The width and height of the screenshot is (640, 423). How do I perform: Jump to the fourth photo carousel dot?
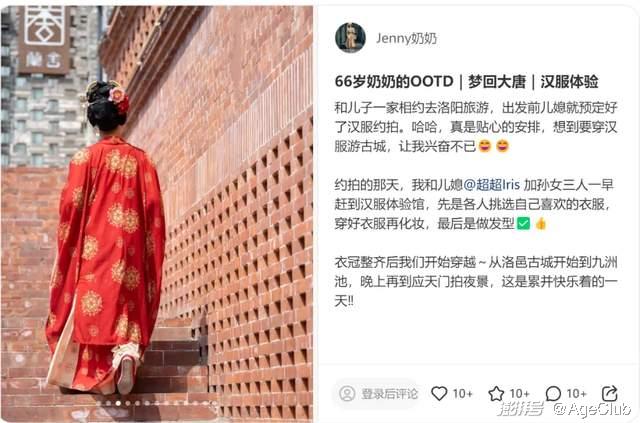128,403
